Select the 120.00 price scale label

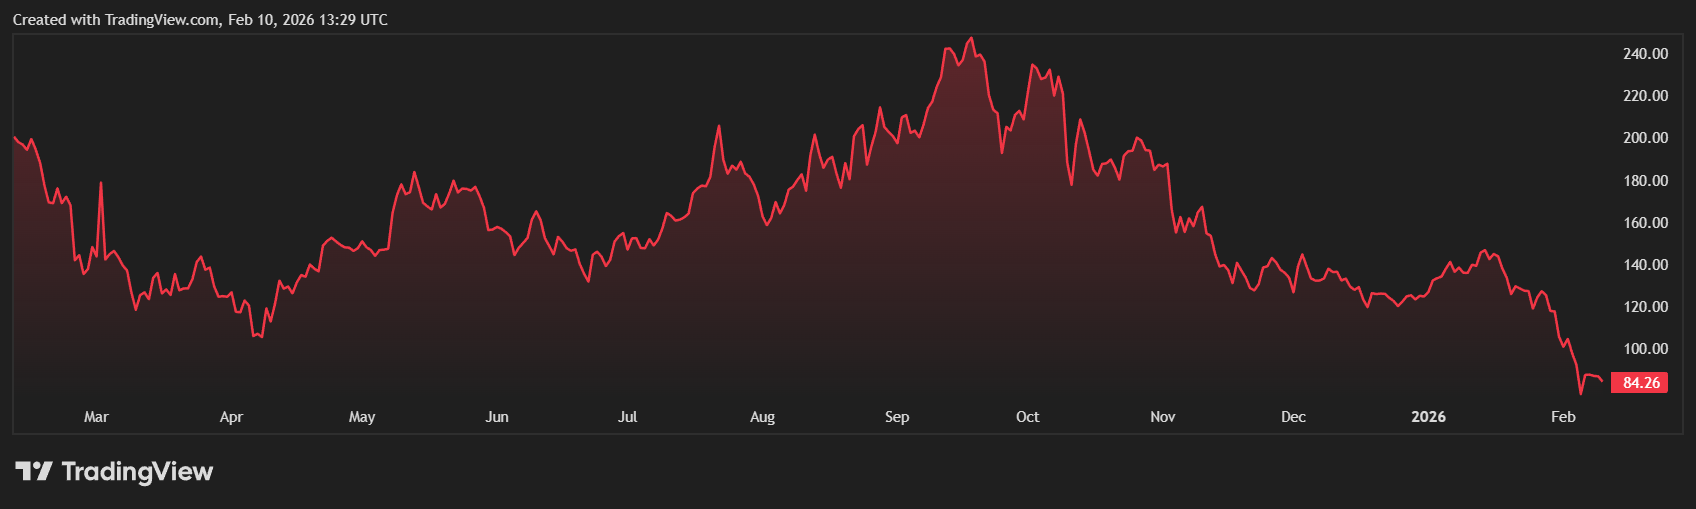pyautogui.click(x=1645, y=307)
